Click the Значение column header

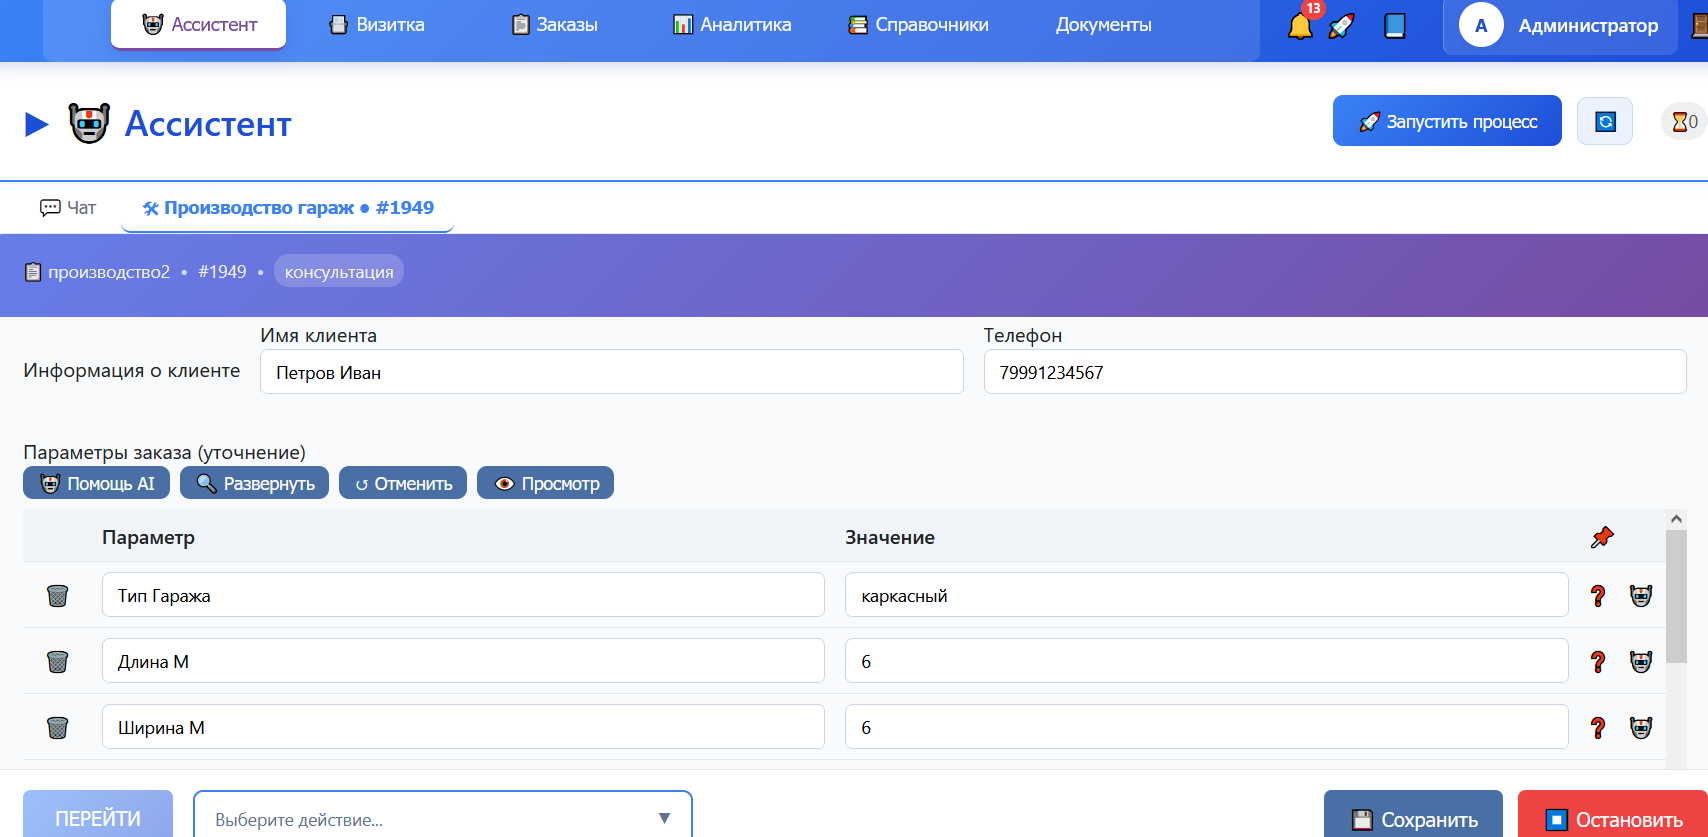[890, 537]
